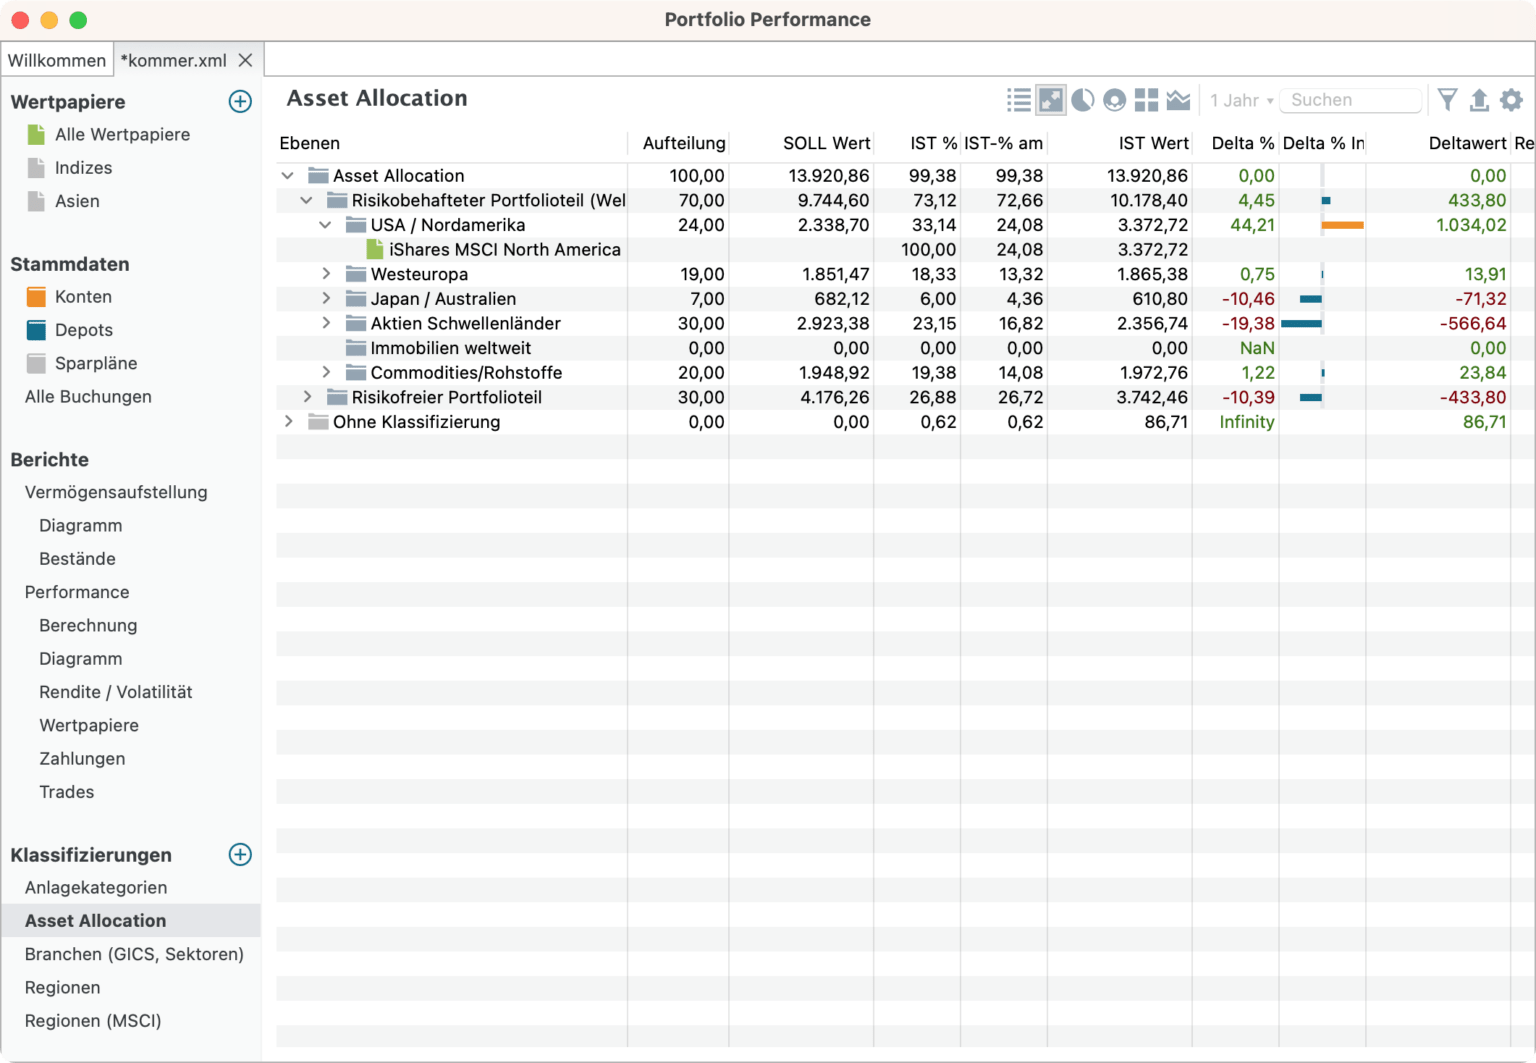Open the settings gear

pos(1512,100)
